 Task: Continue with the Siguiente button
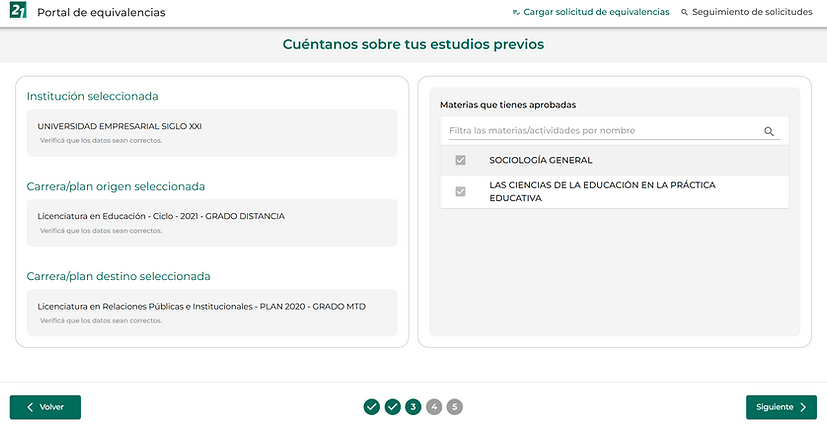[781, 407]
